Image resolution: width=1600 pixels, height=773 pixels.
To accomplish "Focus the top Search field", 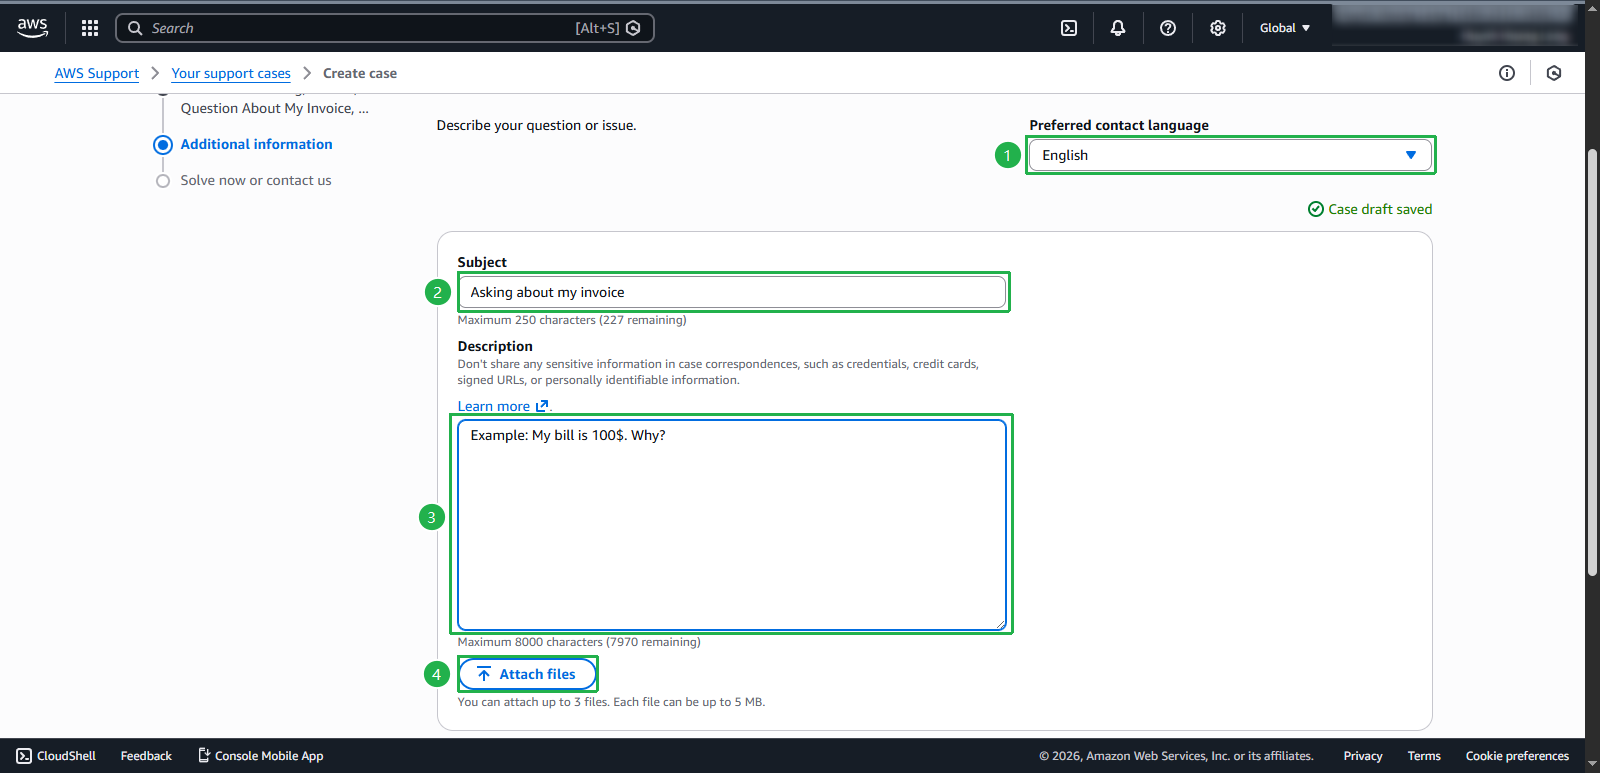I will 385,28.
